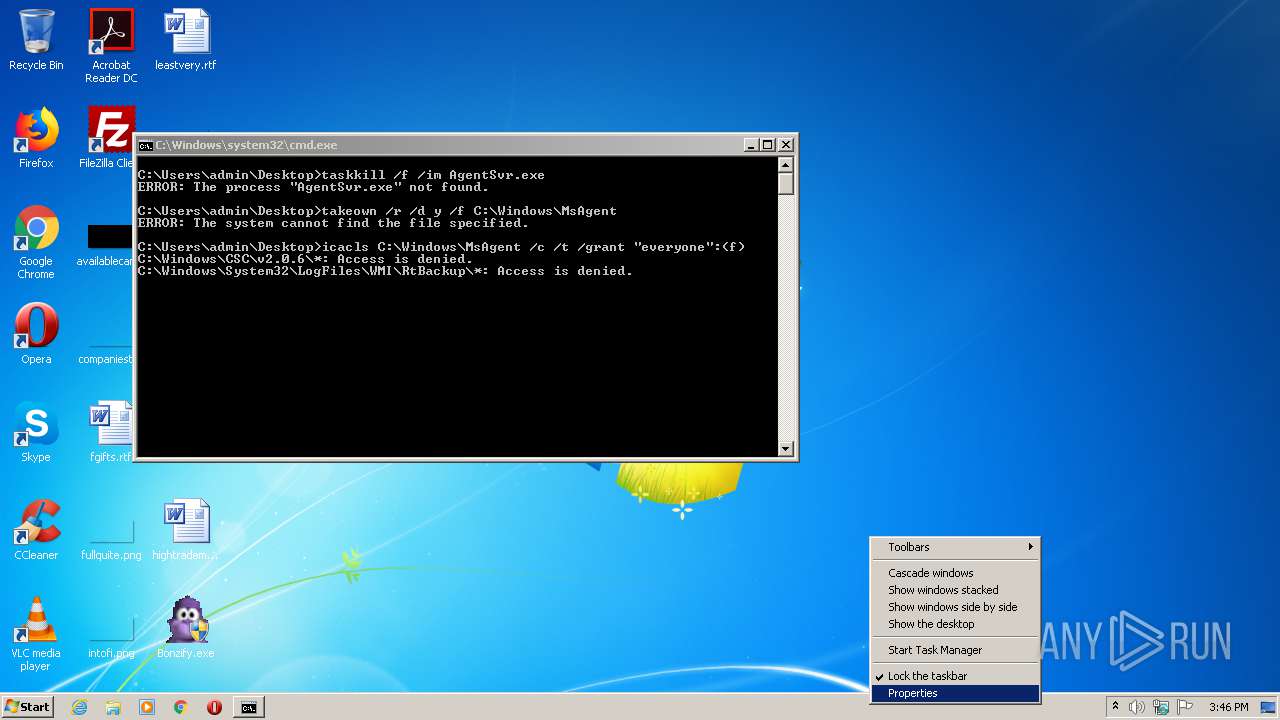Click cmd scrollbar up arrow
The width and height of the screenshot is (1280, 720).
[786, 165]
